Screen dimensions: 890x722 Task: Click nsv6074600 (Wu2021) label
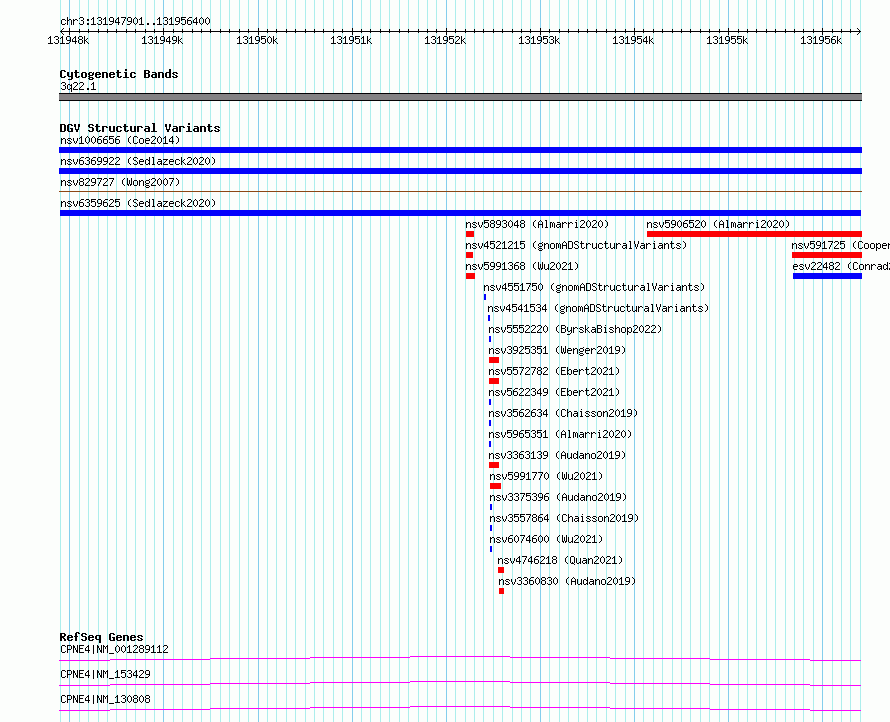(547, 539)
